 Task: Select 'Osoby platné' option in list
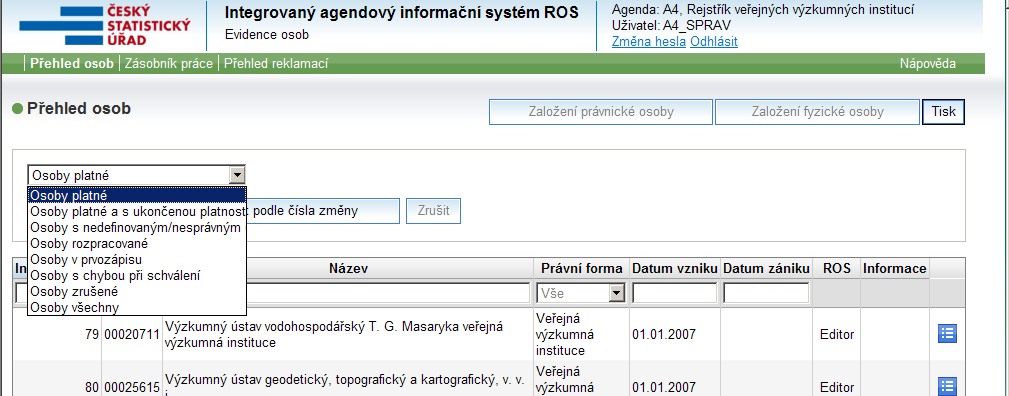tap(137, 195)
